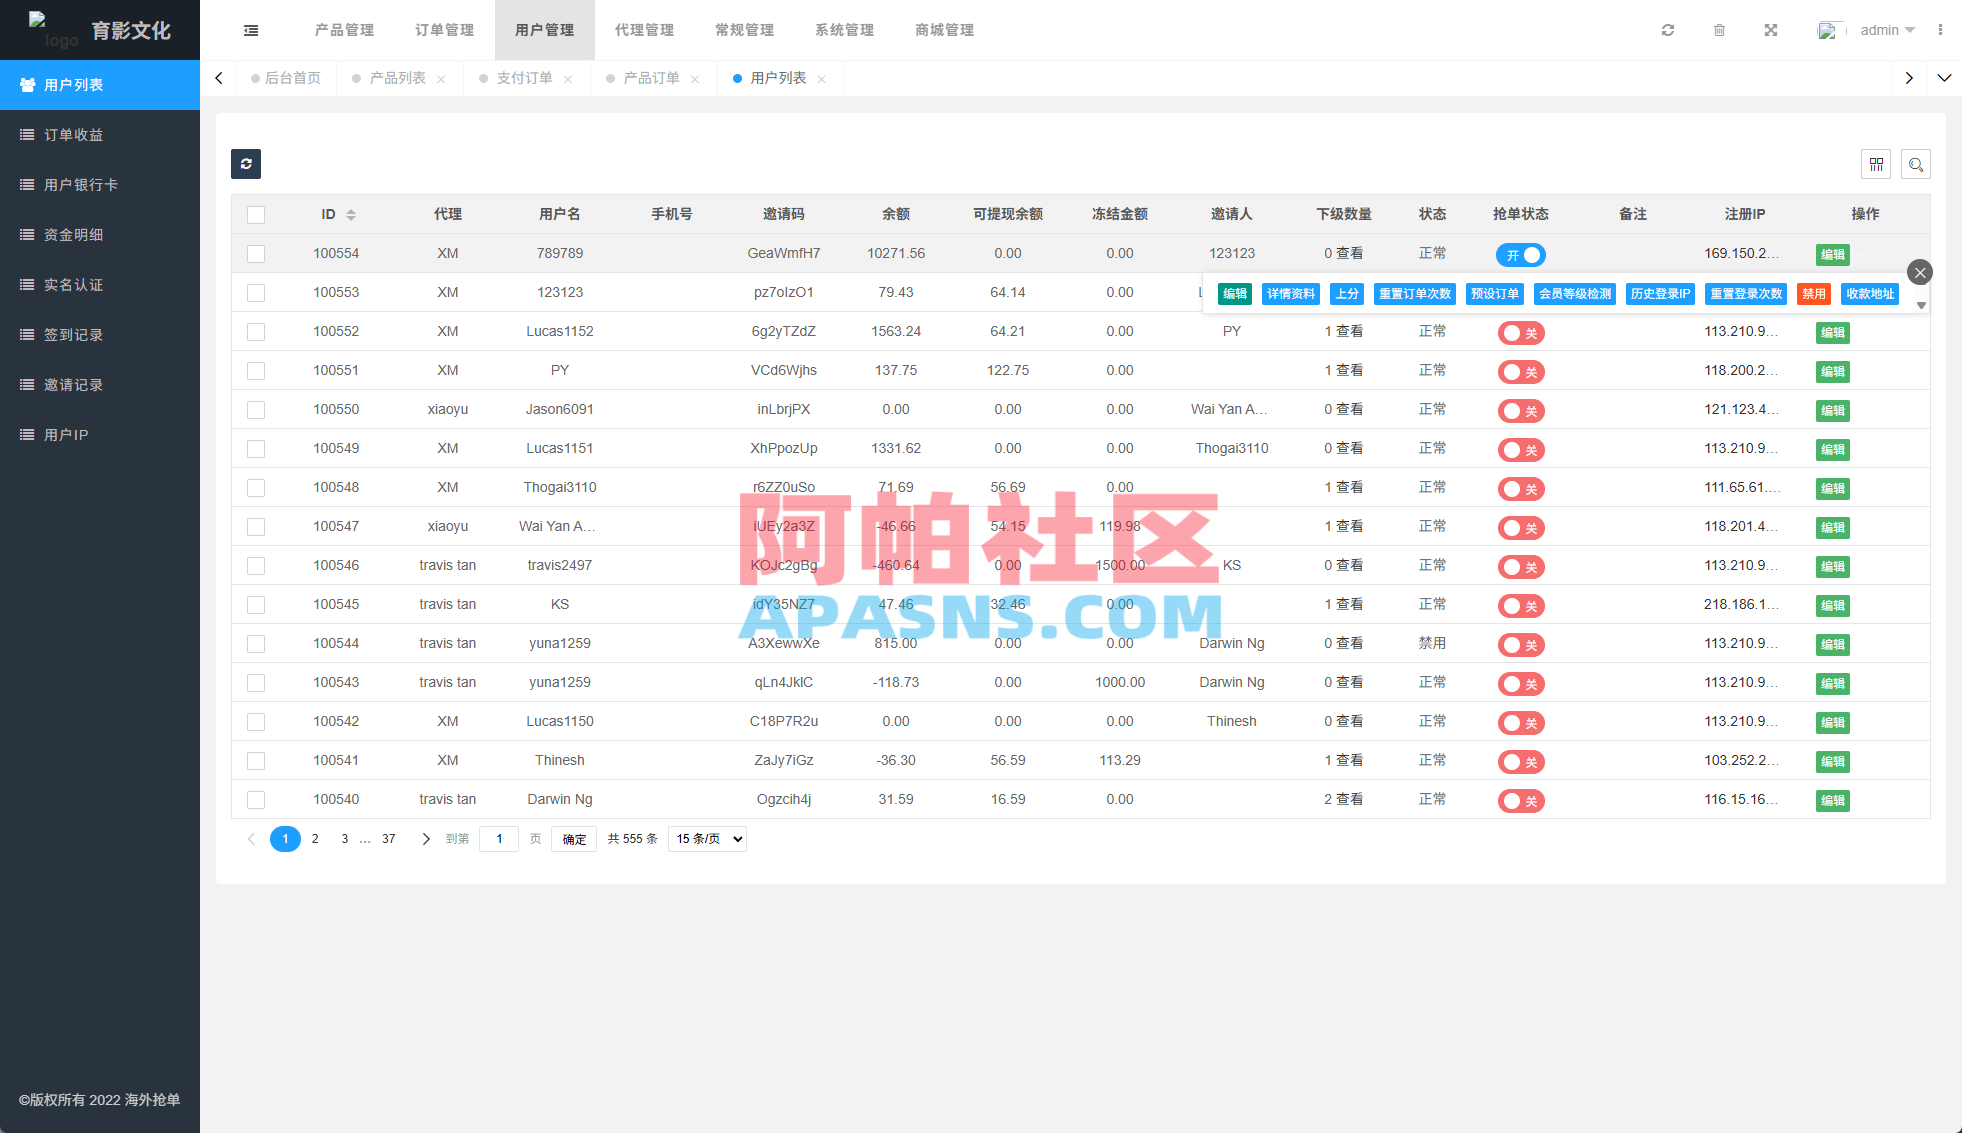Screen dimensions: 1962x1133
Task: Refresh table data with the blue refresh icon
Action: click(246, 164)
